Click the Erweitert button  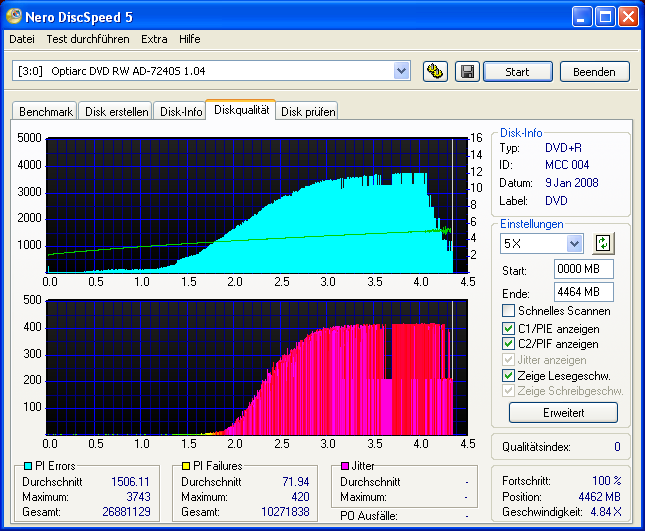pyautogui.click(x=563, y=413)
